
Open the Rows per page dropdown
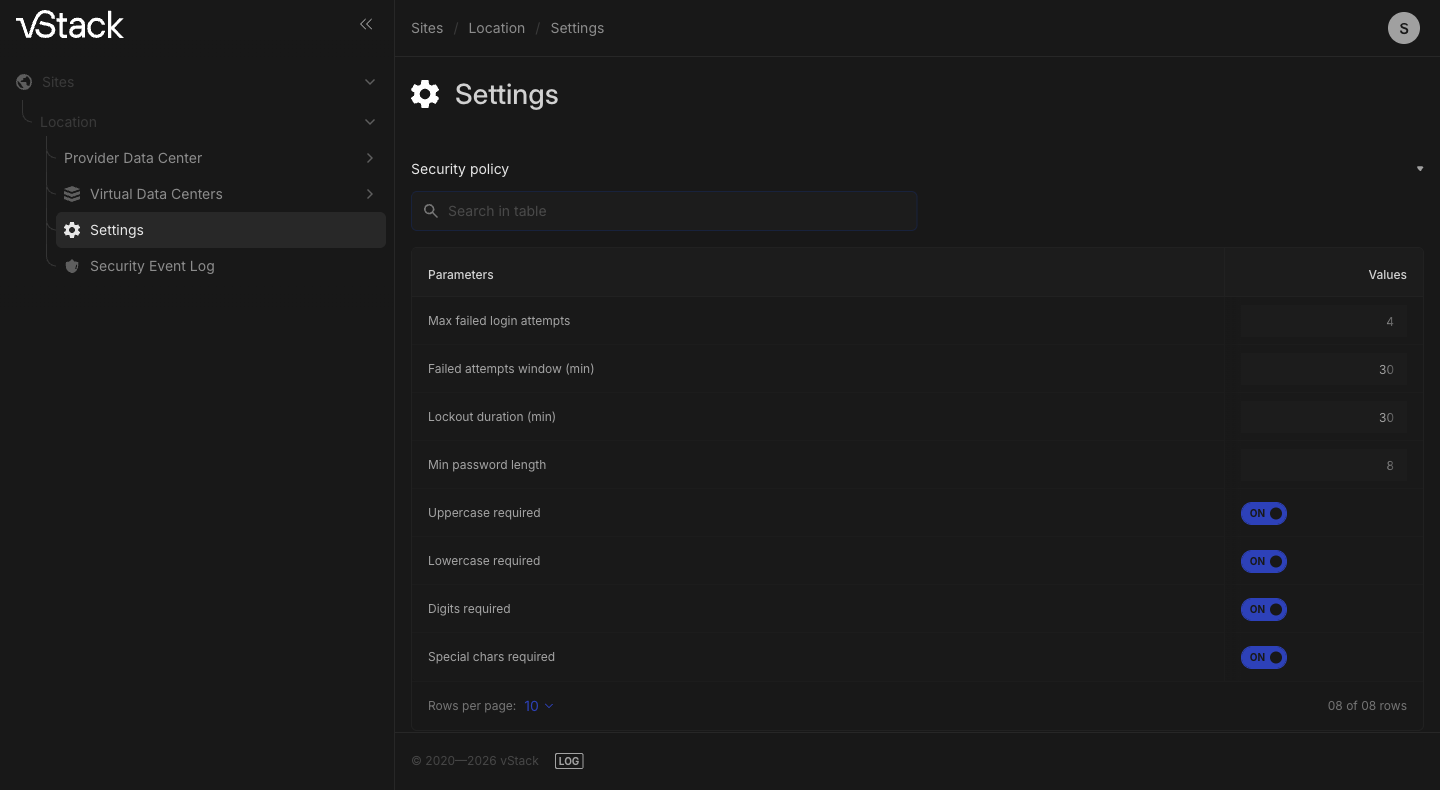click(539, 706)
